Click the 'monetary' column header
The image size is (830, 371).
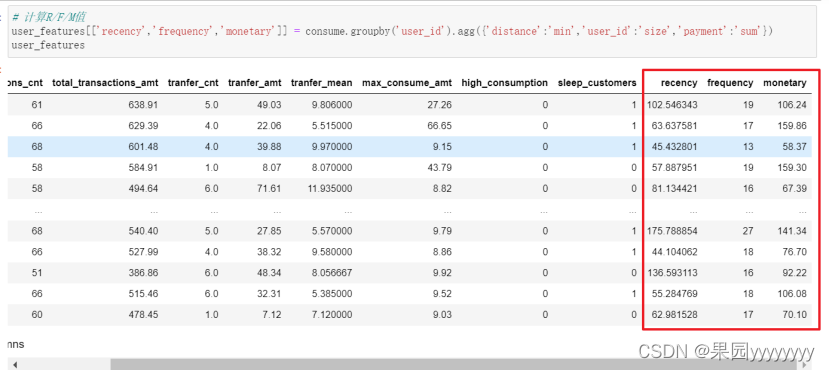(784, 83)
